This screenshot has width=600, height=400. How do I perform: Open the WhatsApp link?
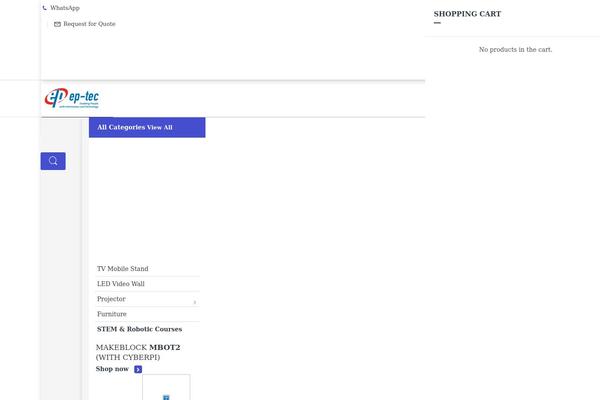pyautogui.click(x=65, y=8)
